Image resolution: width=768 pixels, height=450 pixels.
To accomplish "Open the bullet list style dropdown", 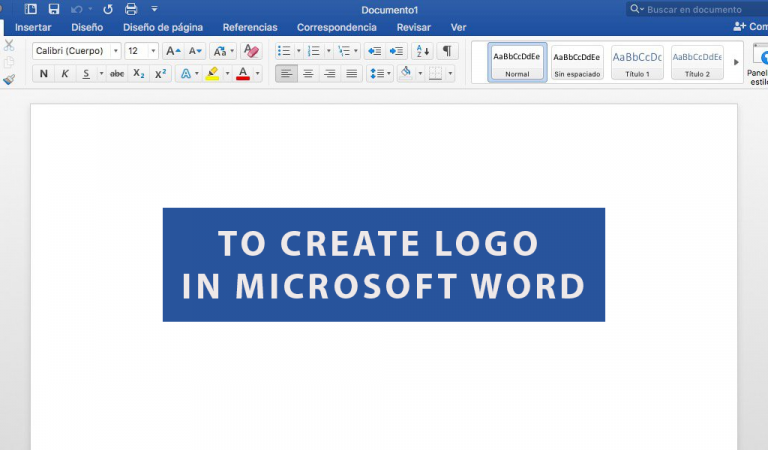I will click(299, 51).
